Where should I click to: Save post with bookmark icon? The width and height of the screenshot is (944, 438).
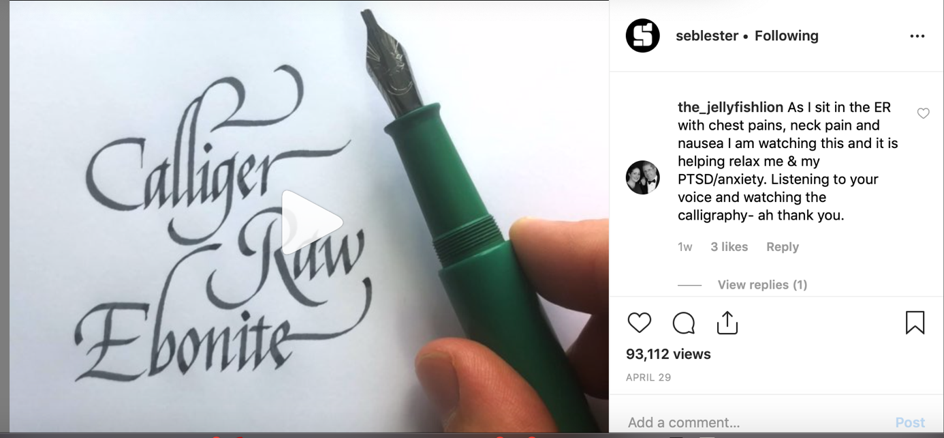click(x=914, y=322)
